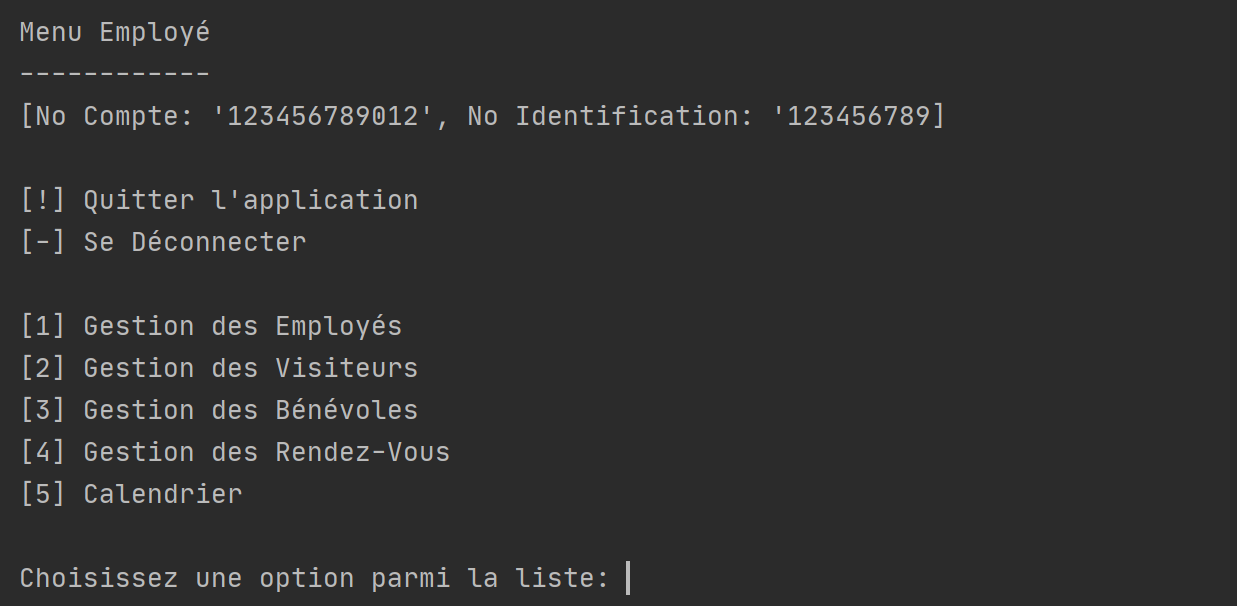
Task: Click the input cursor after 'Choisissez une option'
Action: click(627, 578)
